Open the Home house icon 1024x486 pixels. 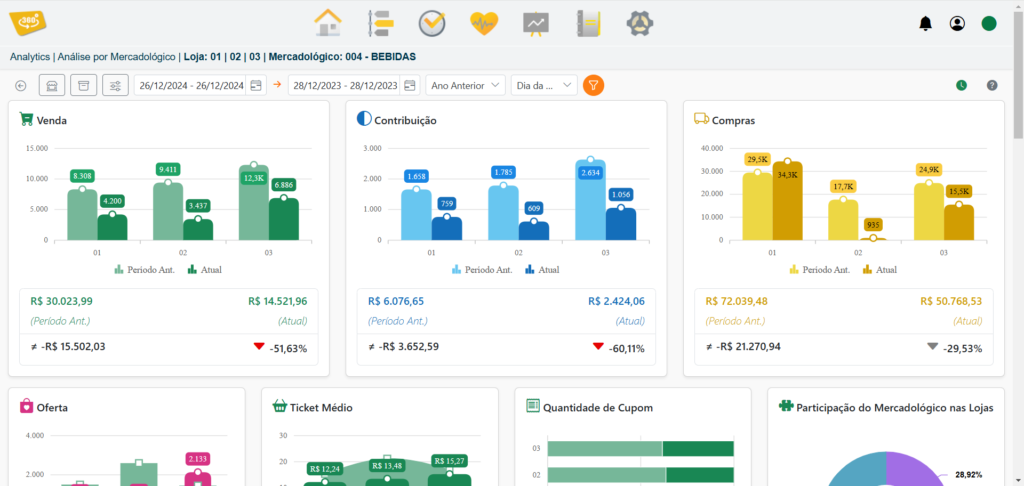tap(328, 24)
